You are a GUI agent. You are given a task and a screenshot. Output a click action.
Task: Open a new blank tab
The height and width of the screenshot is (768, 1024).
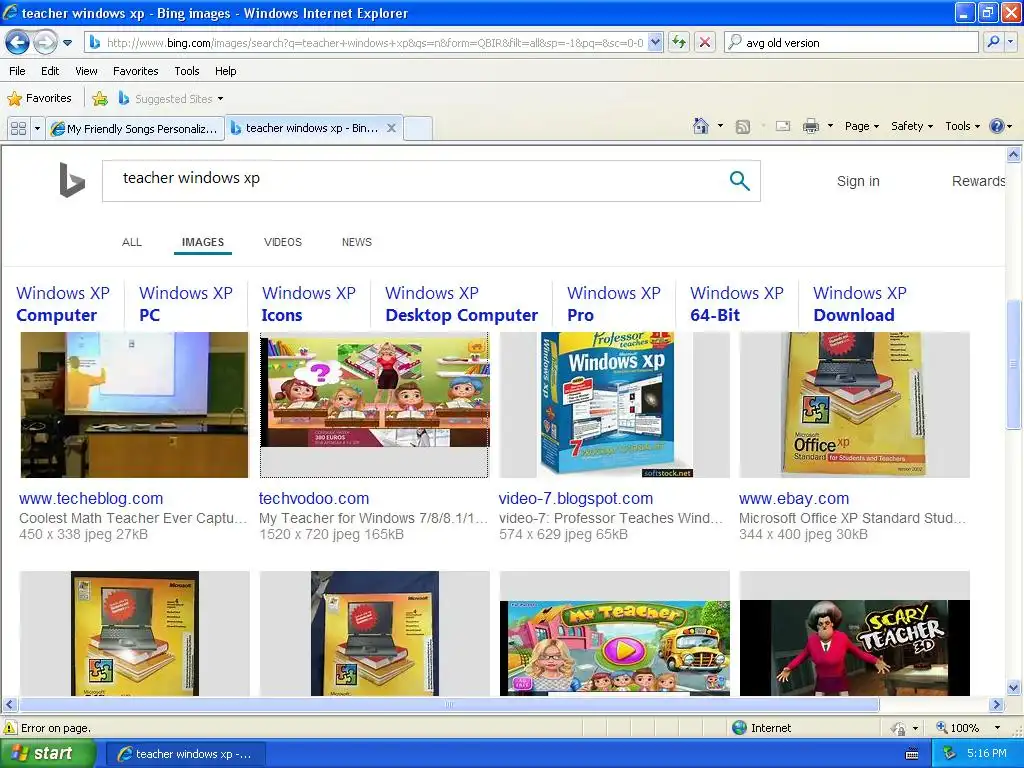pyautogui.click(x=418, y=128)
